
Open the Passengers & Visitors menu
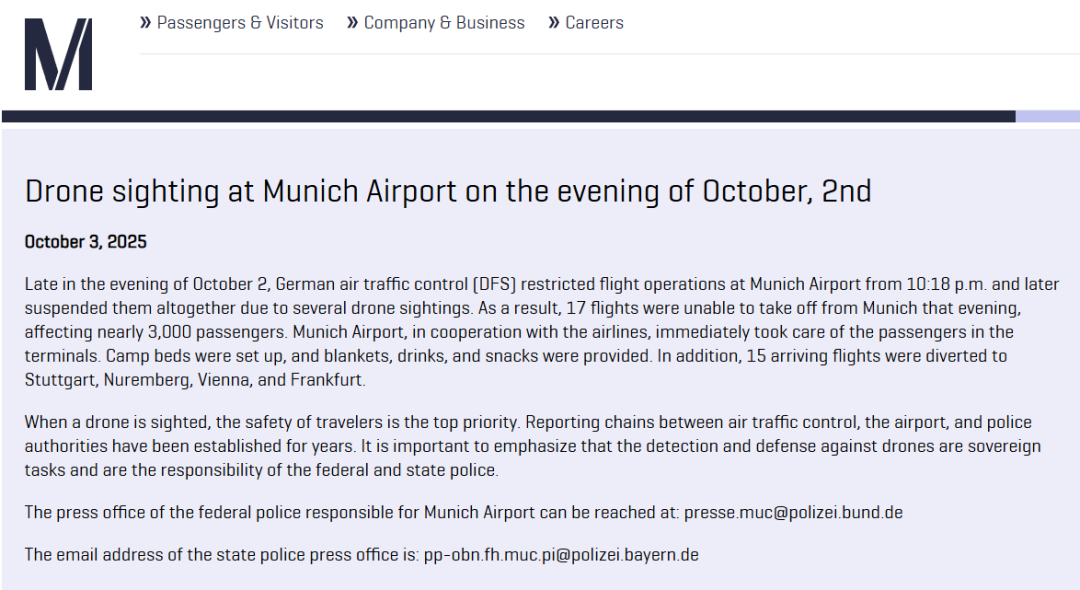tap(240, 22)
